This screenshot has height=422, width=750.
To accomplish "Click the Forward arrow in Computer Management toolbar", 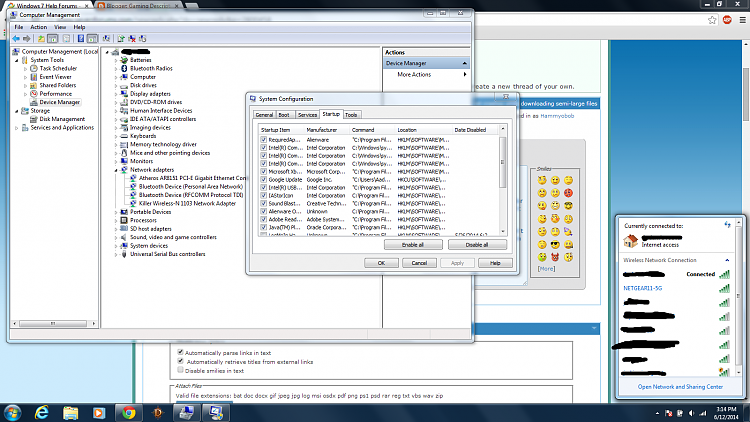I will 27,39.
